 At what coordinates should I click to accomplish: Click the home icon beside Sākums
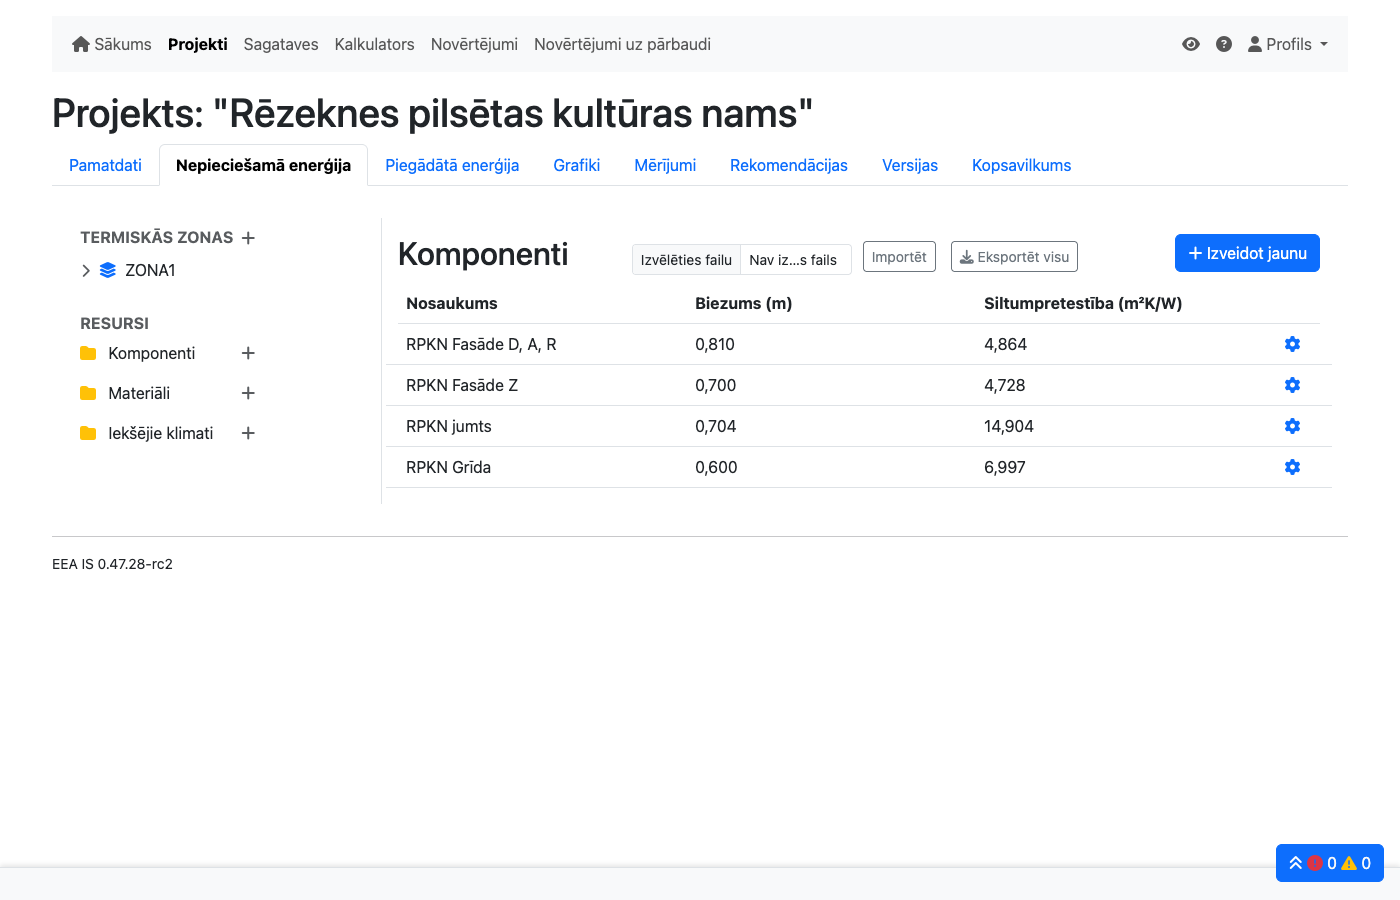[x=80, y=43]
